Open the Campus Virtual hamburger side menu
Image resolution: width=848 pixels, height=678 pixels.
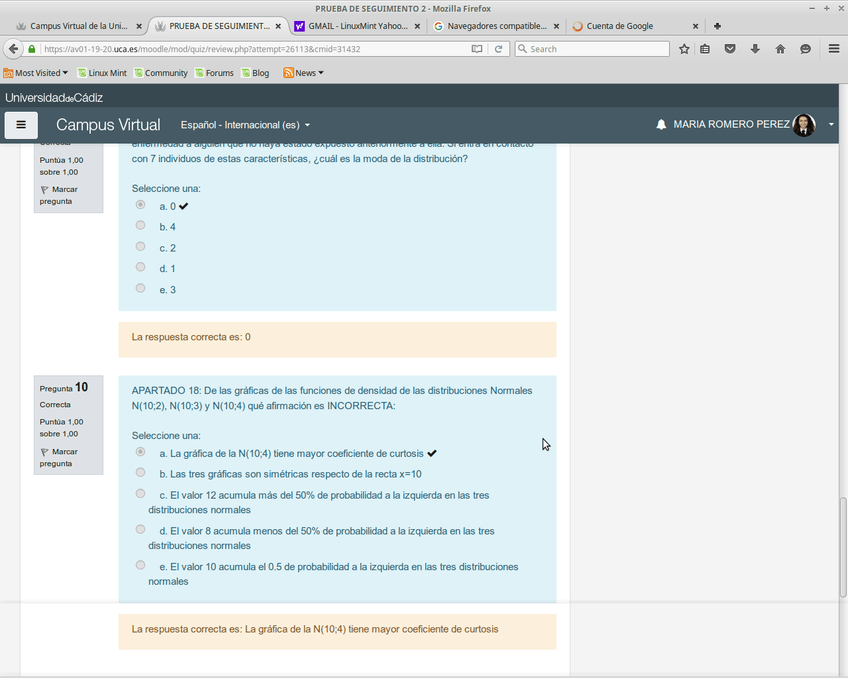click(x=21, y=125)
